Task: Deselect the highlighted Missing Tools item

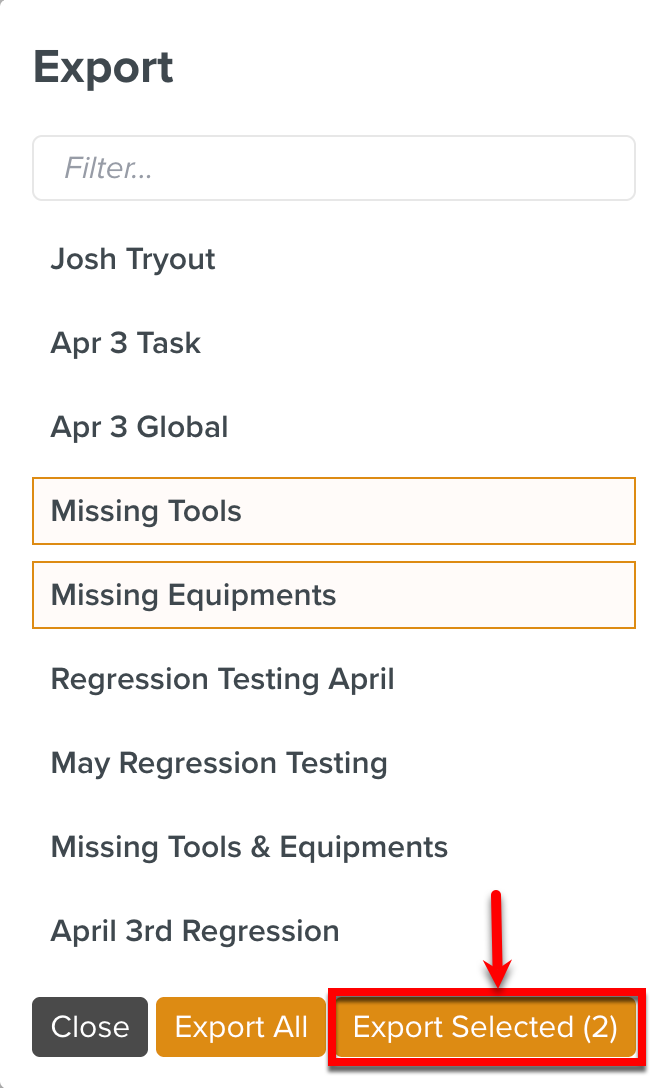Action: (x=333, y=511)
